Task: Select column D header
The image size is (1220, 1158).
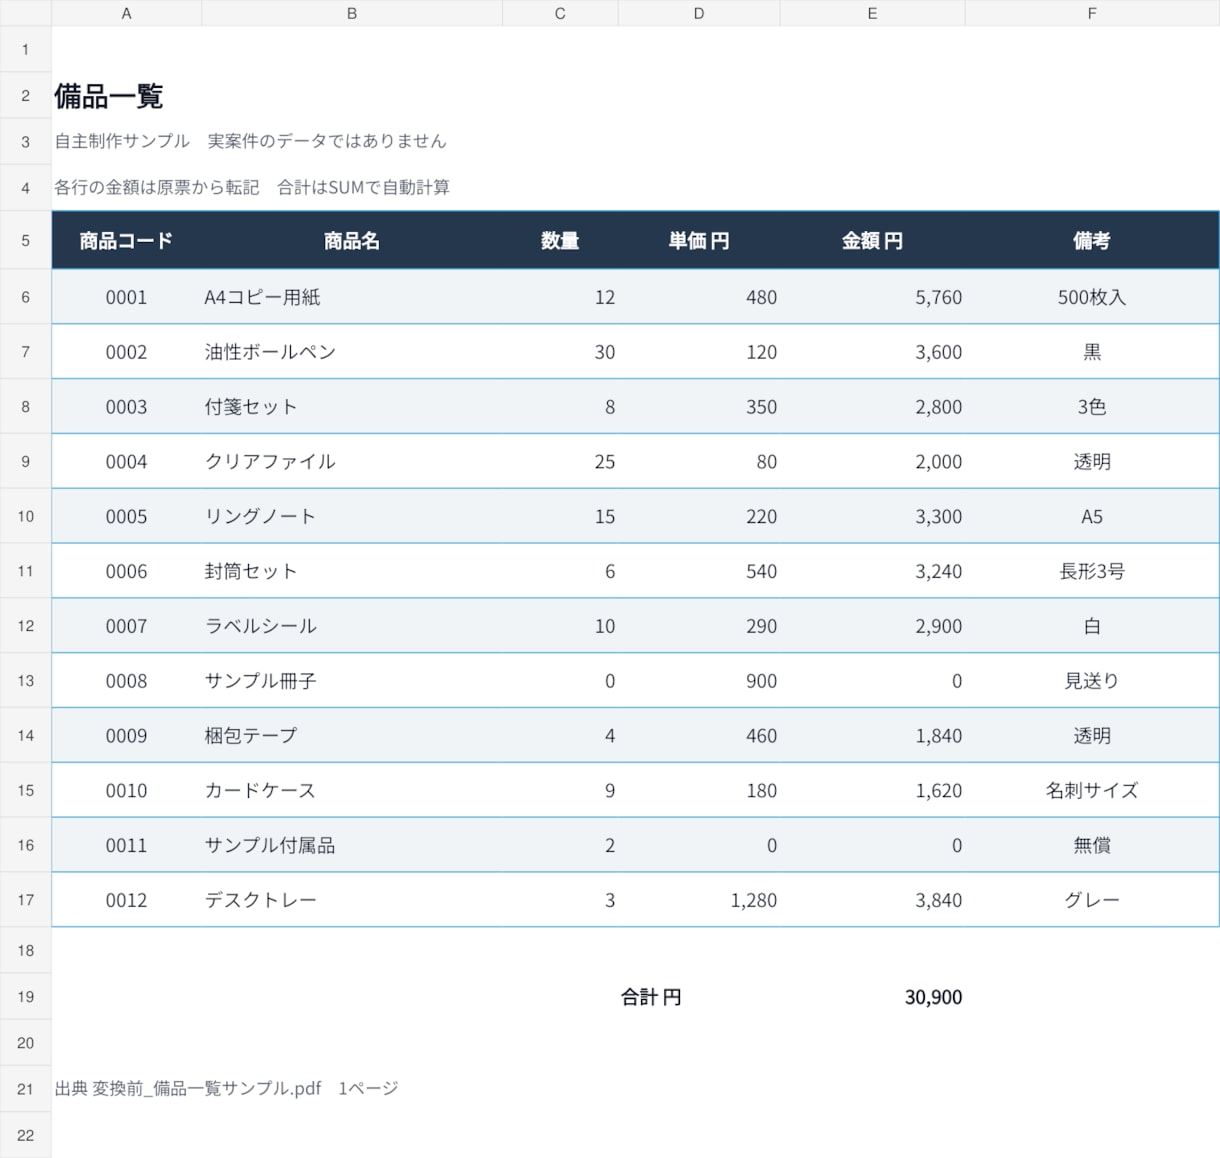Action: click(699, 13)
